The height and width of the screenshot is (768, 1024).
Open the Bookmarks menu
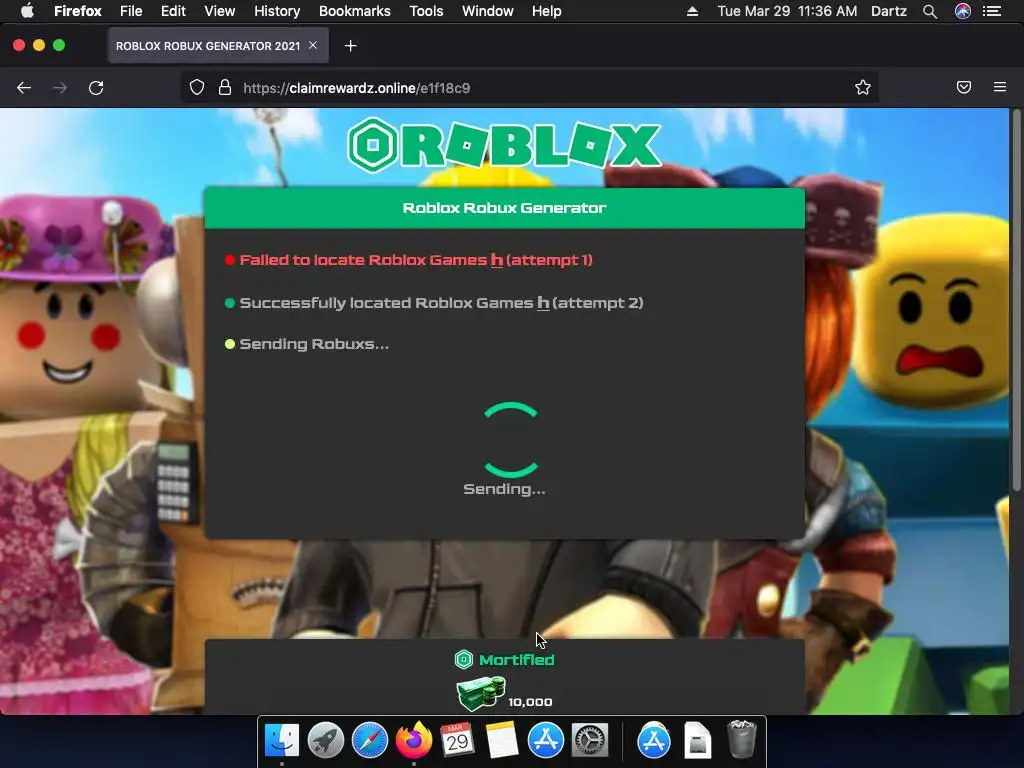(x=355, y=11)
